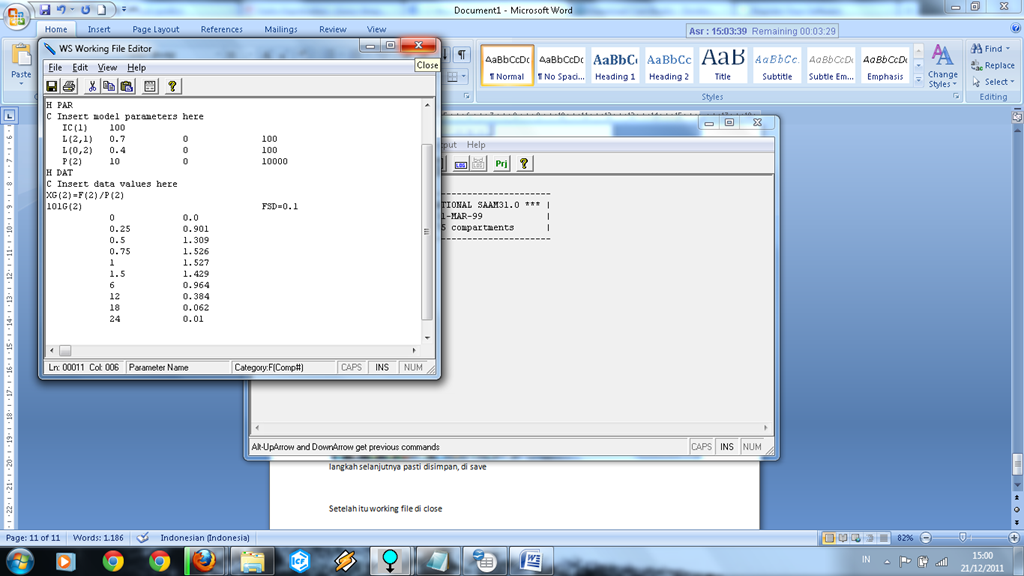Viewport: 1024px width, 576px height.
Task: Click the Save icon in WS Working File Editor toolbar
Action: pos(52,86)
